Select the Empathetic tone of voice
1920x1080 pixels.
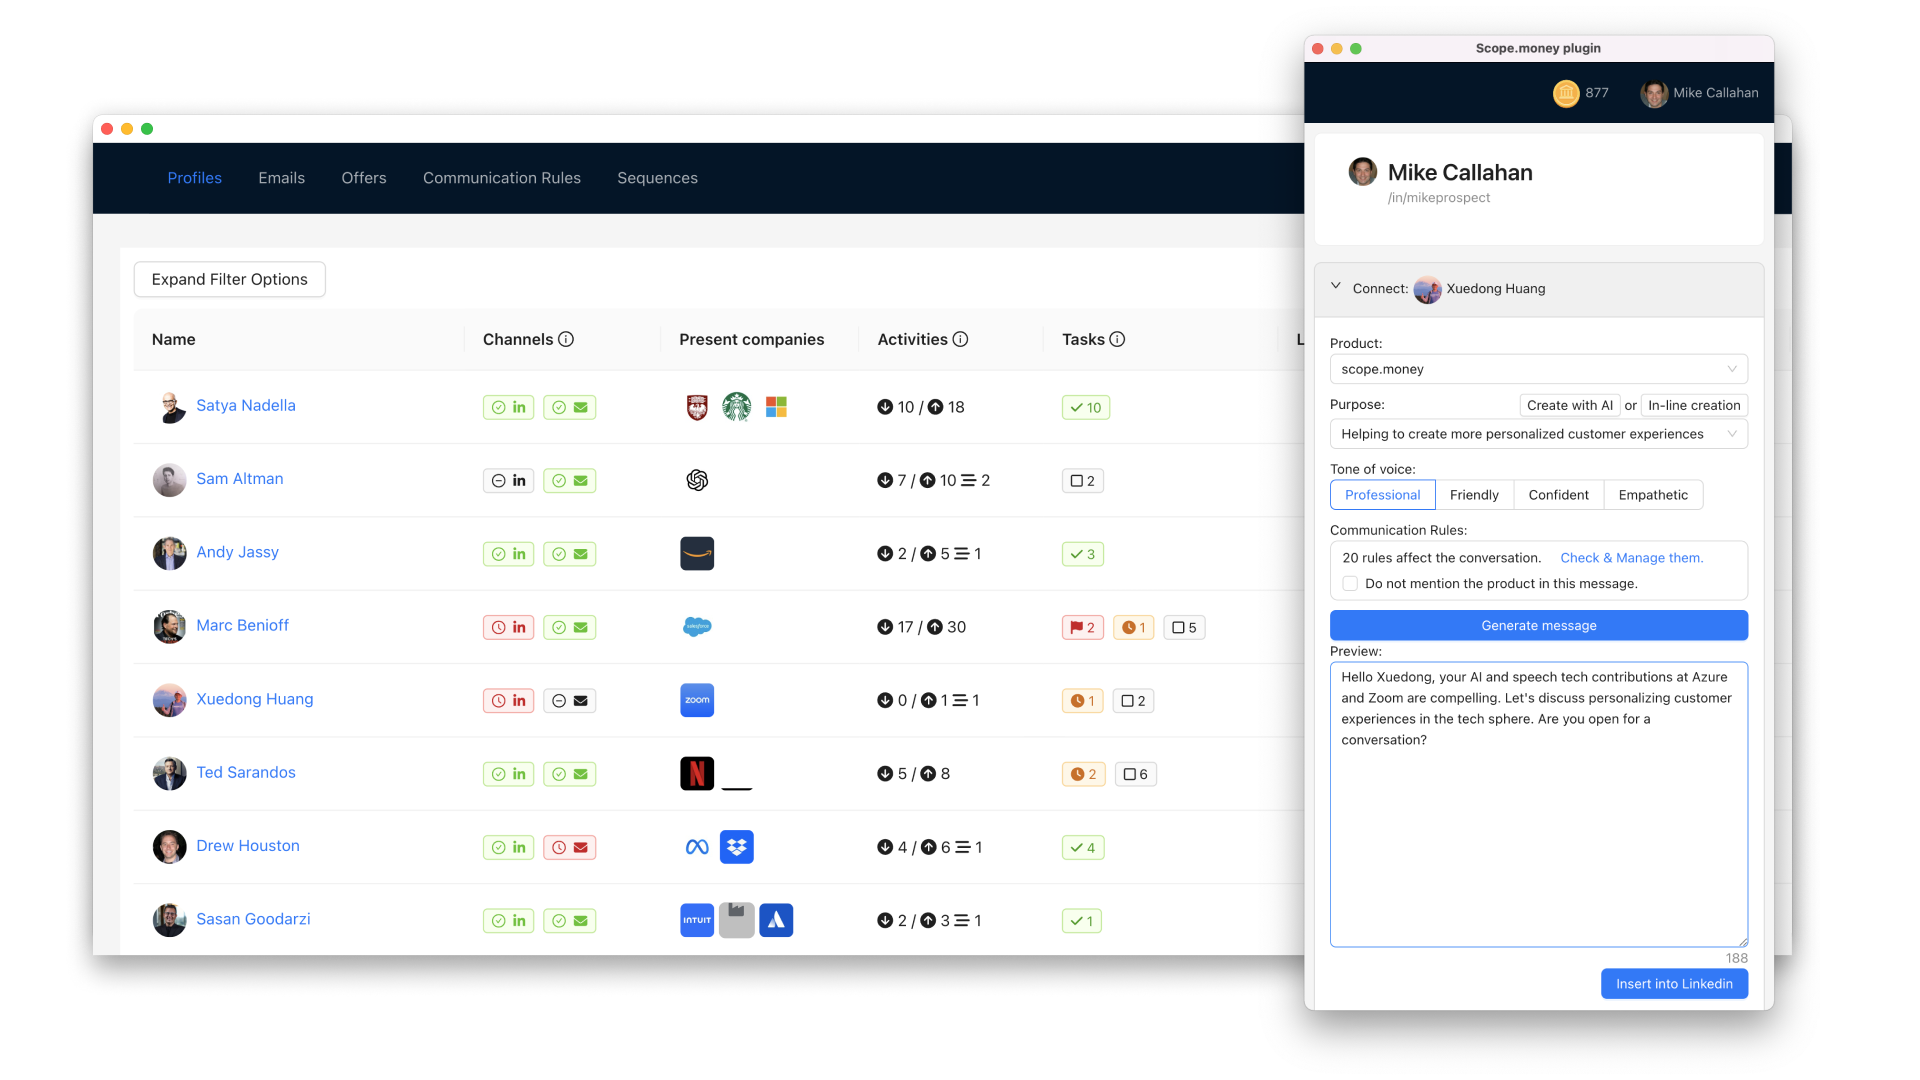tap(1652, 495)
